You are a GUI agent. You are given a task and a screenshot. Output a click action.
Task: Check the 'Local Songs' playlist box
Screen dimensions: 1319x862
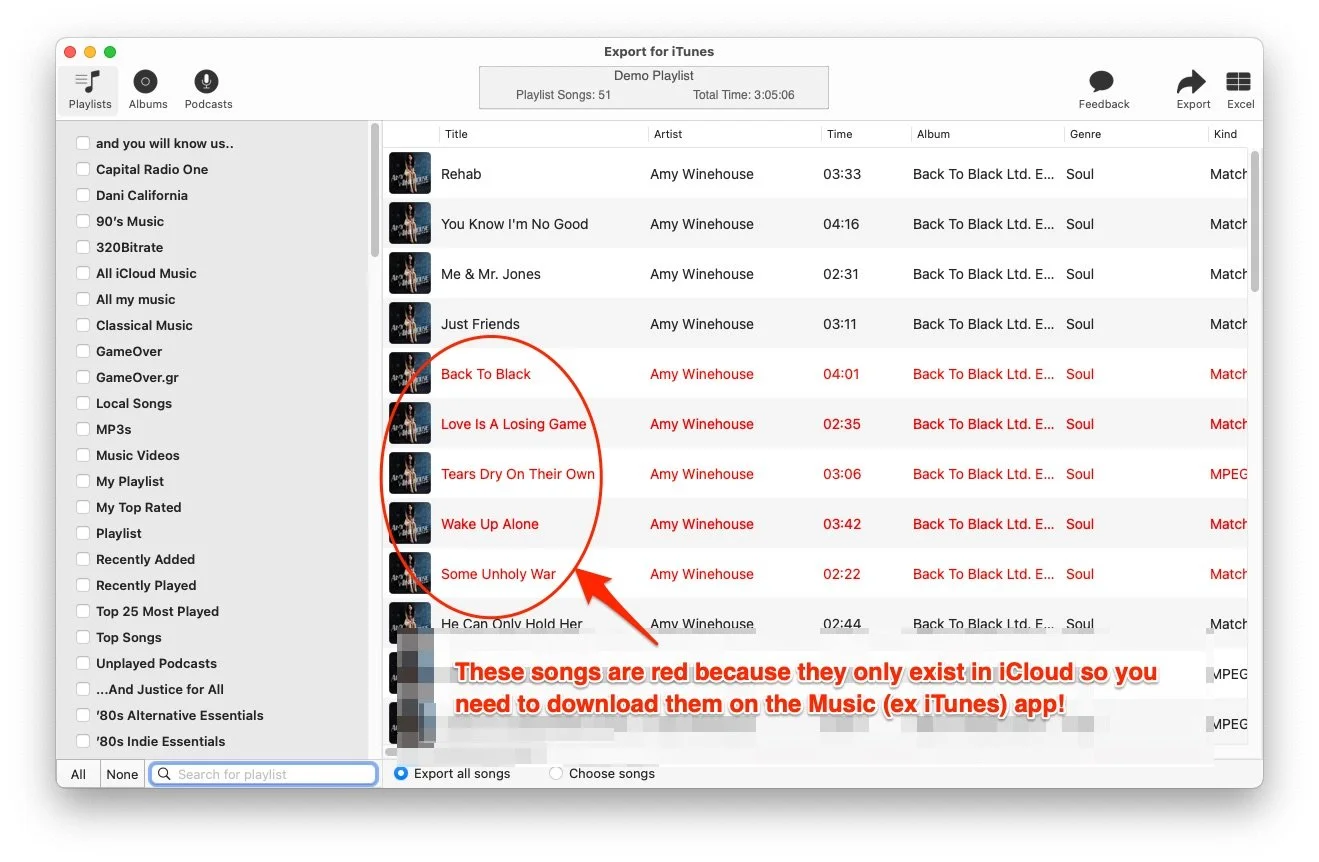coord(83,403)
